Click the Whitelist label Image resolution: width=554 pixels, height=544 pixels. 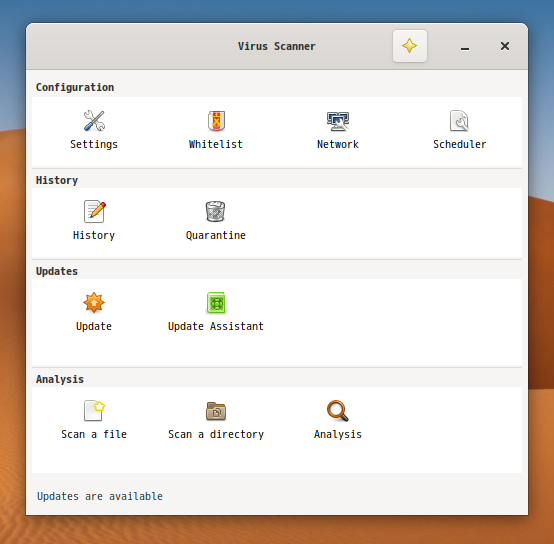click(x=216, y=144)
